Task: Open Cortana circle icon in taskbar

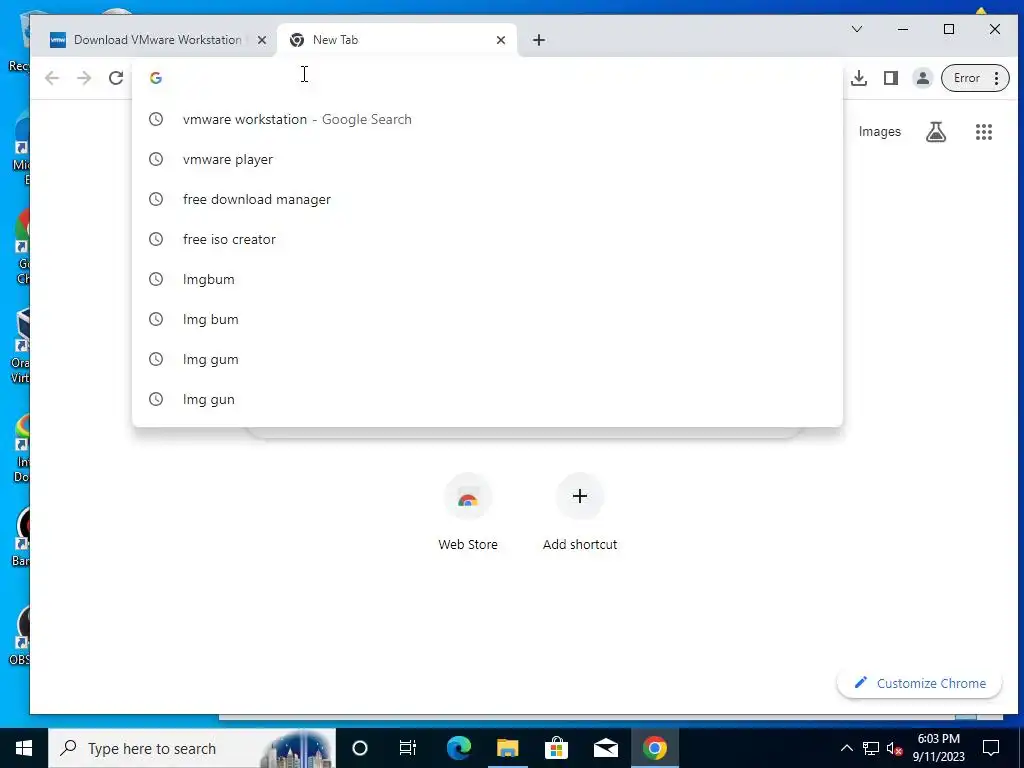Action: (x=360, y=748)
